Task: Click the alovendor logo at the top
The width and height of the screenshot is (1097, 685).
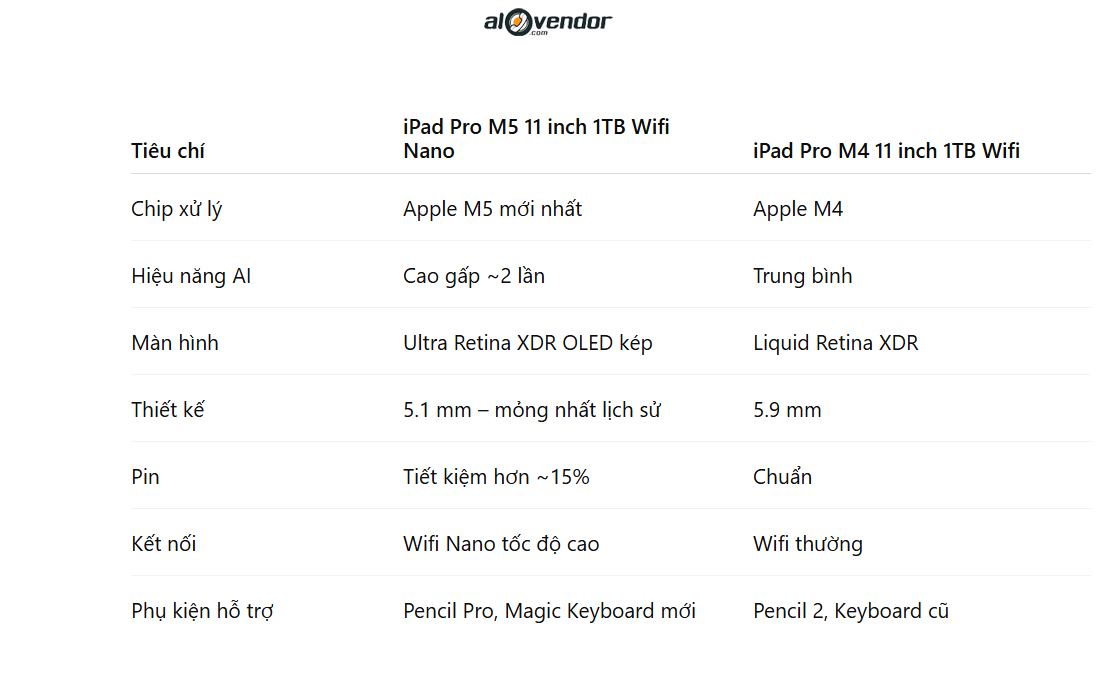Action: pyautogui.click(x=547, y=21)
